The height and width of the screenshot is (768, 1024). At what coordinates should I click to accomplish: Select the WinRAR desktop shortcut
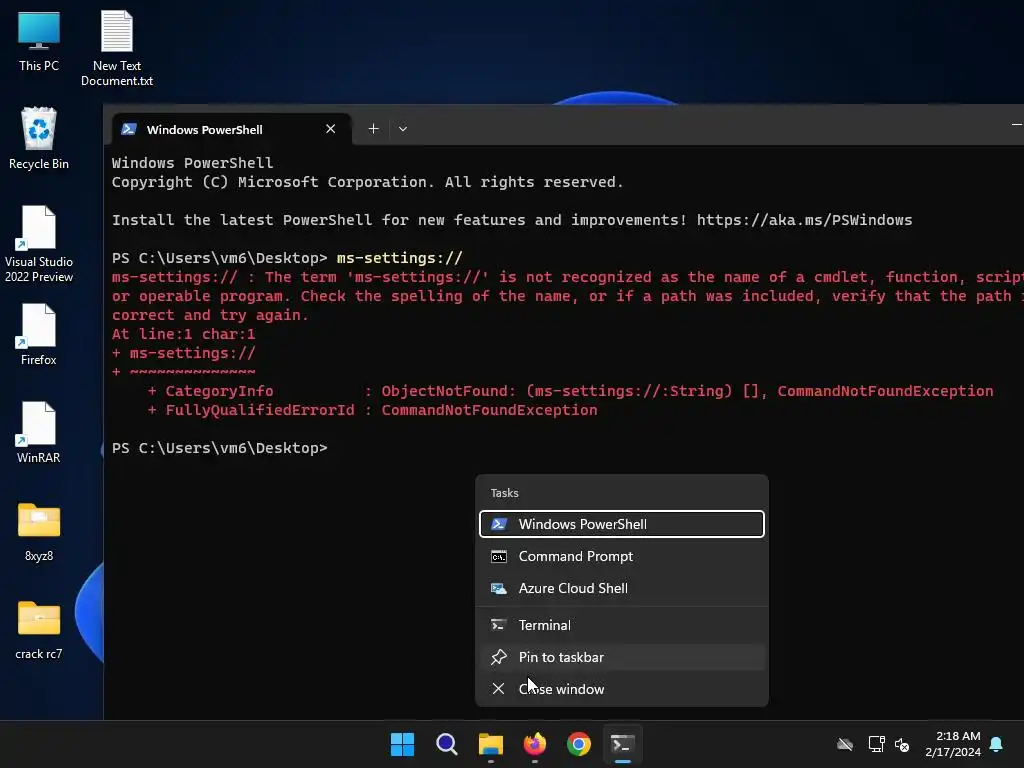click(x=39, y=432)
